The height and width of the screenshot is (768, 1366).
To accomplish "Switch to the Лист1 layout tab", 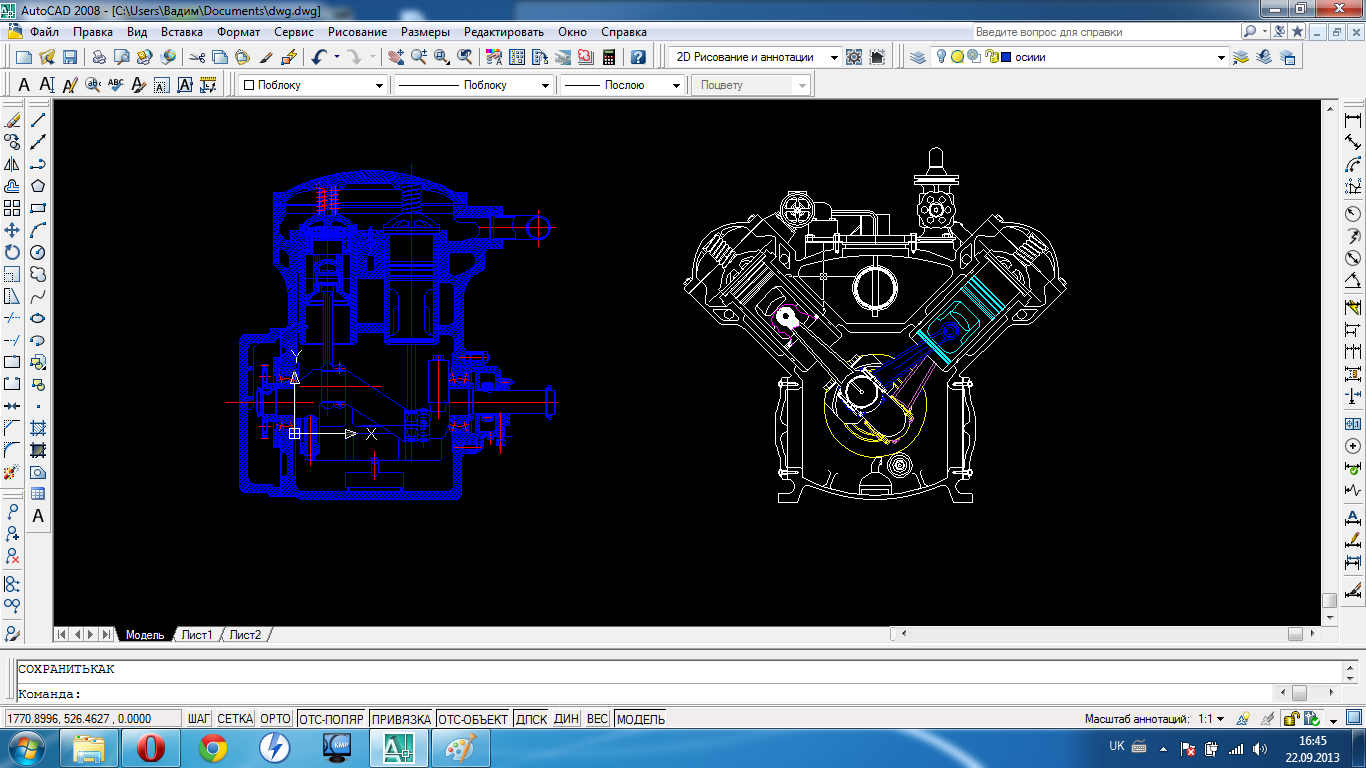I will (x=197, y=635).
